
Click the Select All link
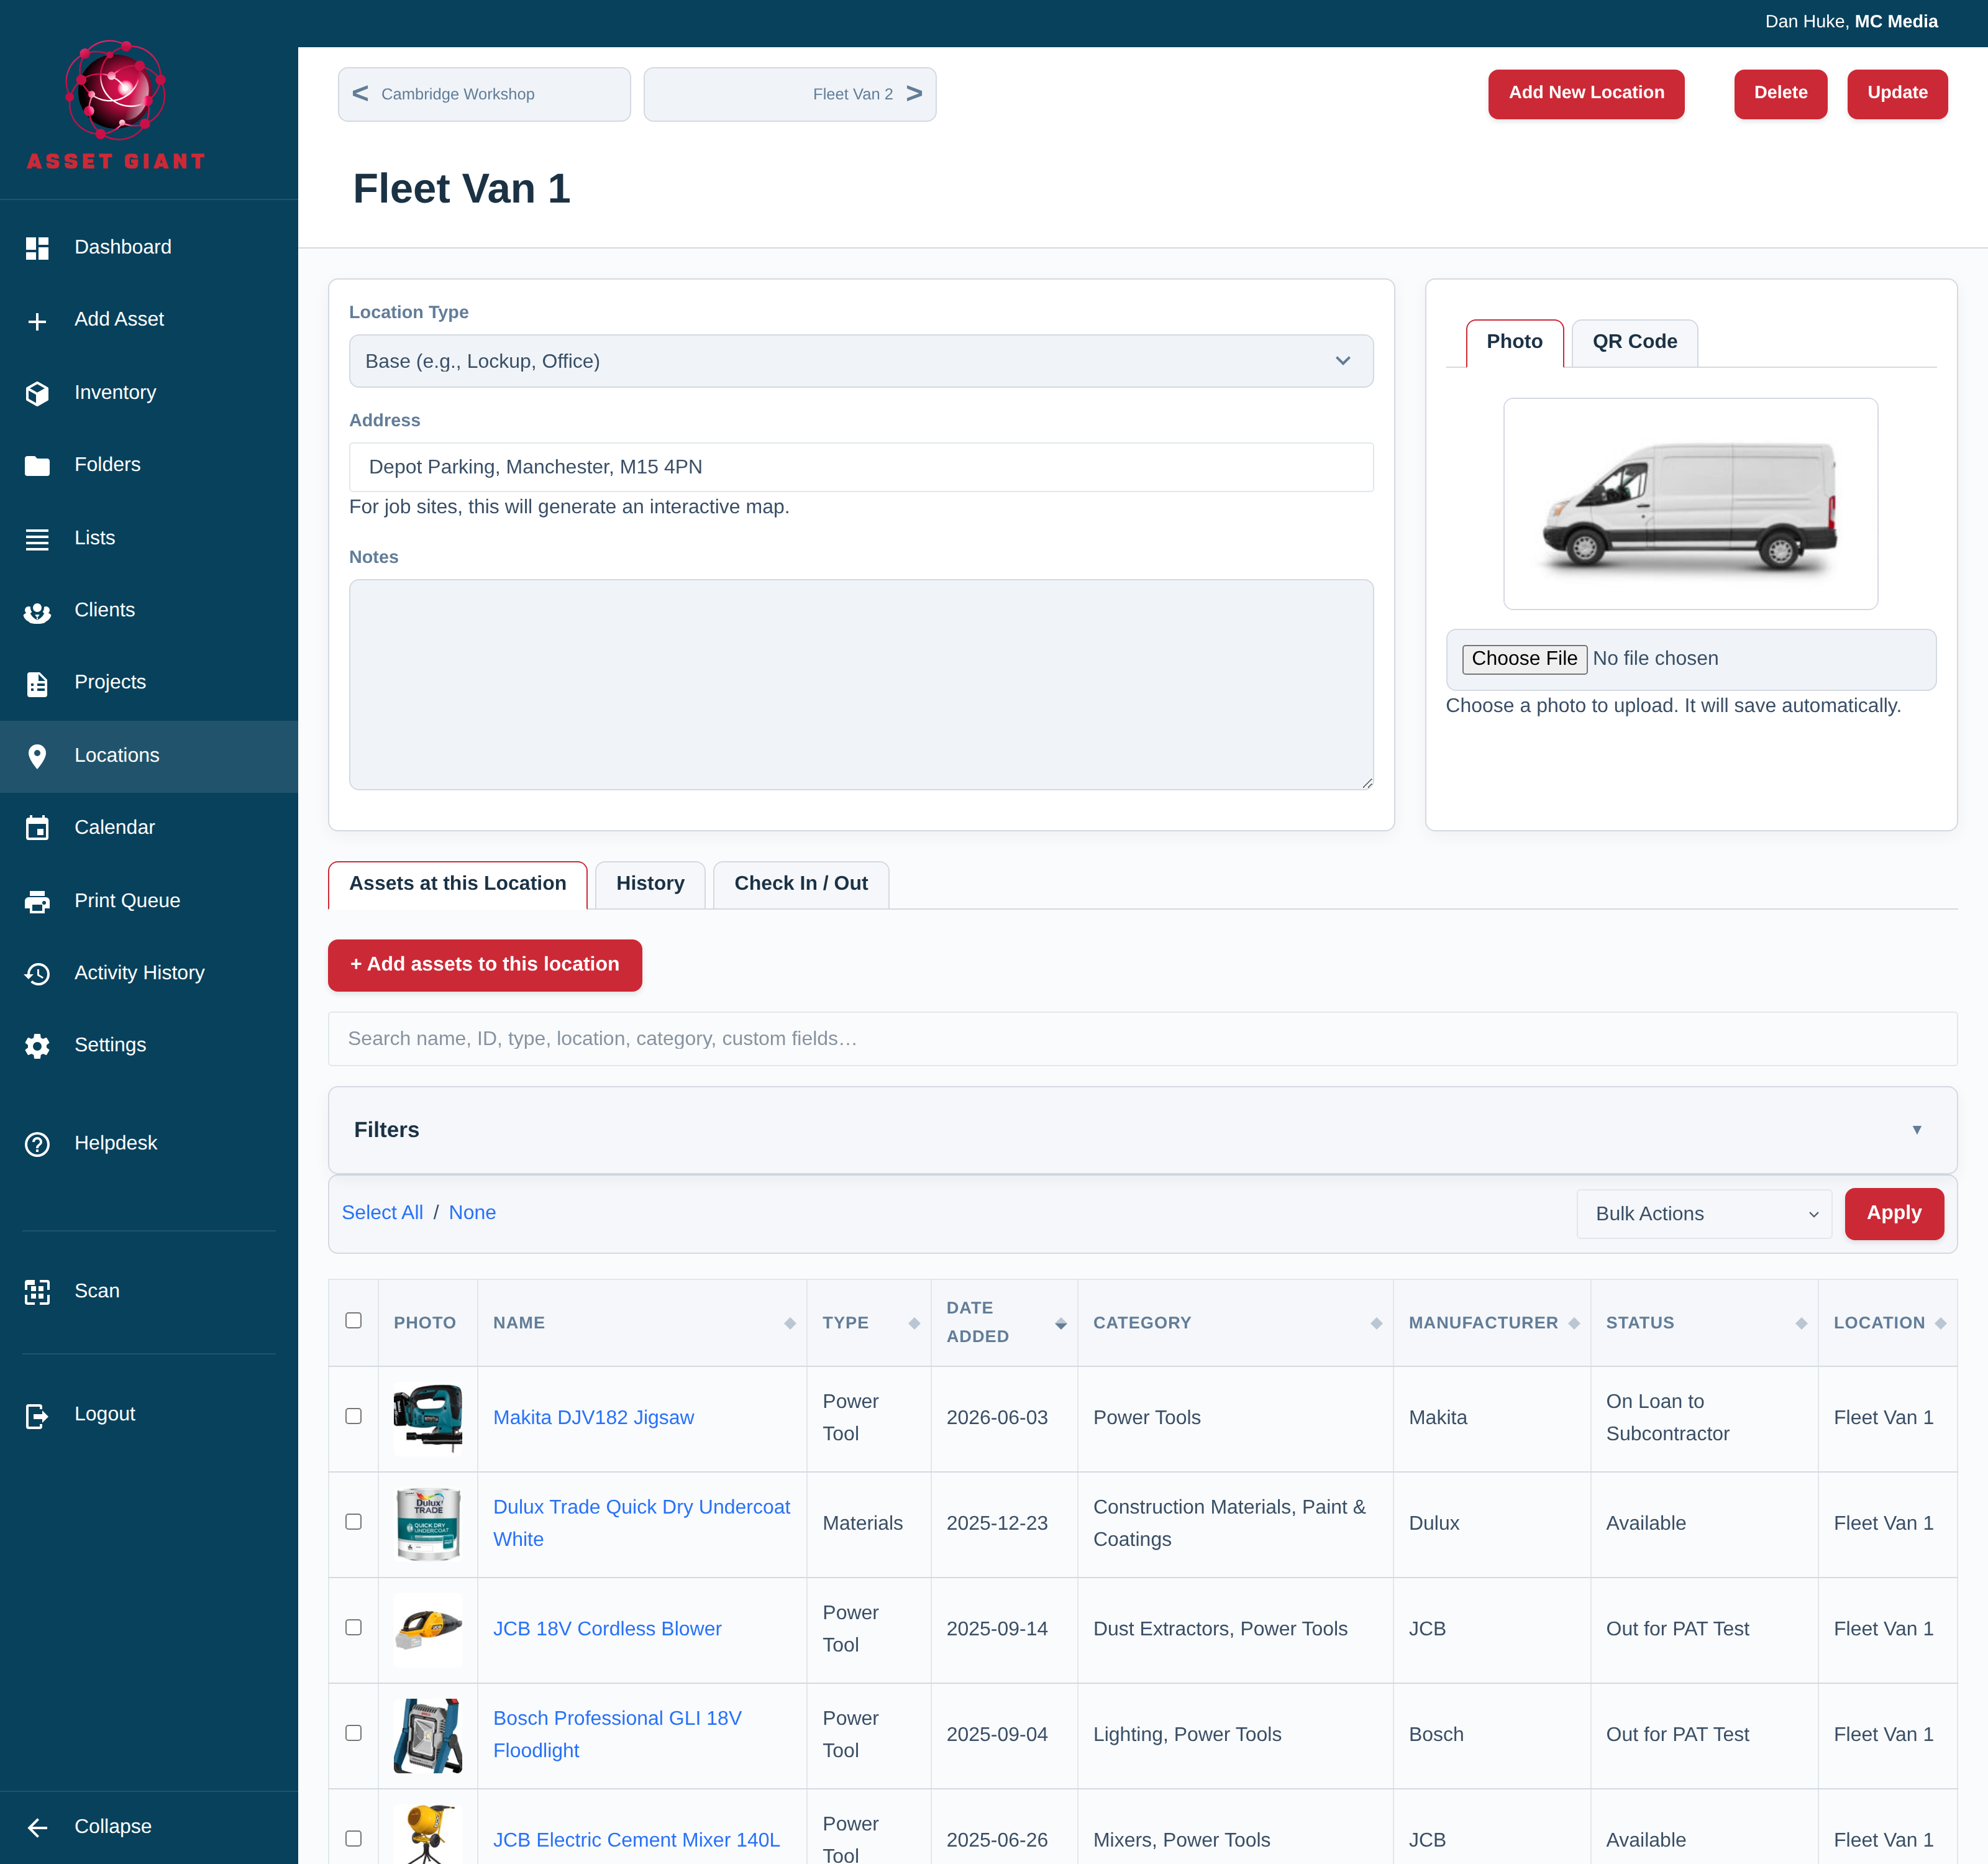pyautogui.click(x=382, y=1213)
